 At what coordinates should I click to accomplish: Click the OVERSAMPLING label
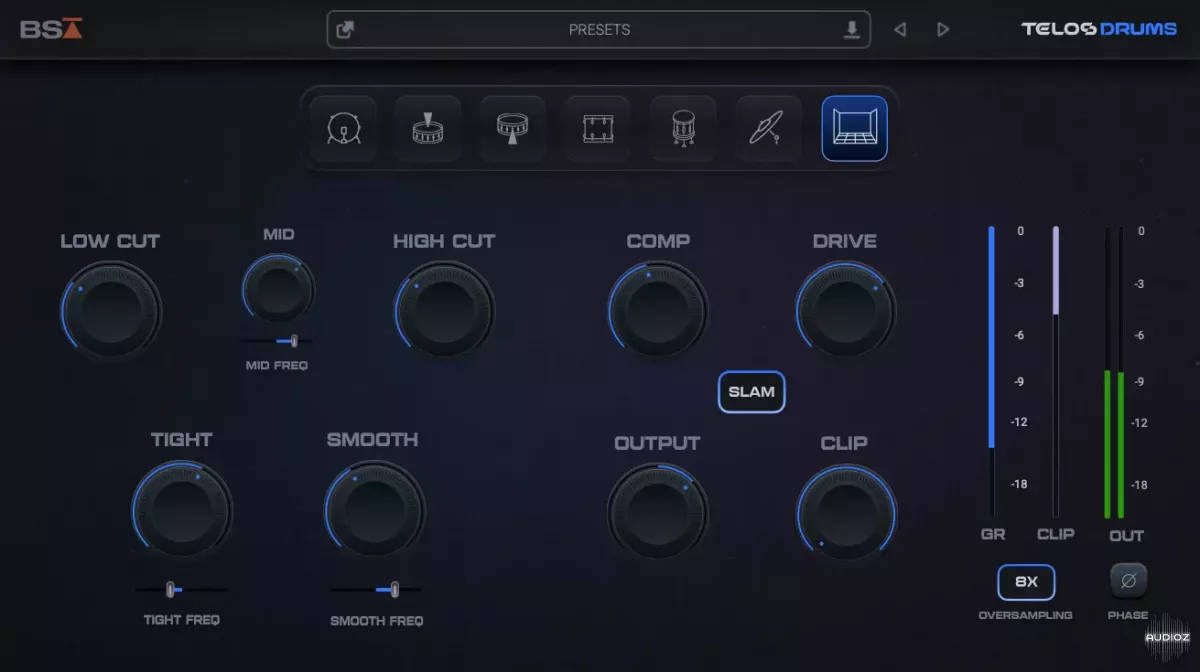1025,615
